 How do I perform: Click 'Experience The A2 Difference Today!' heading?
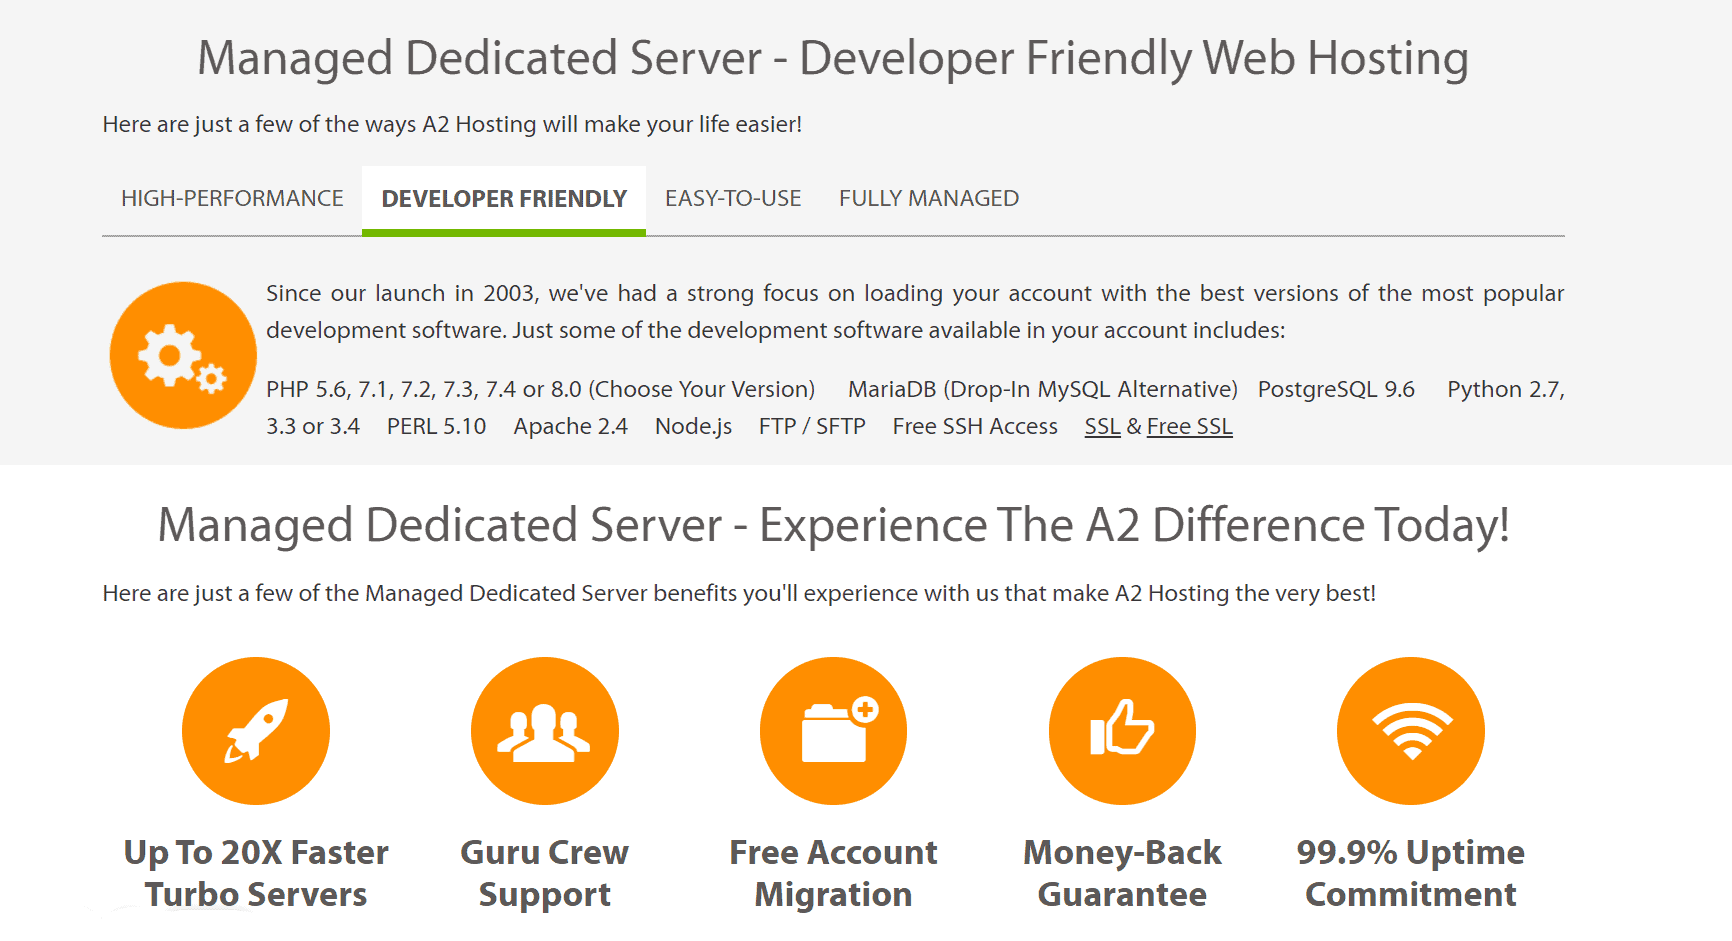point(1134,526)
